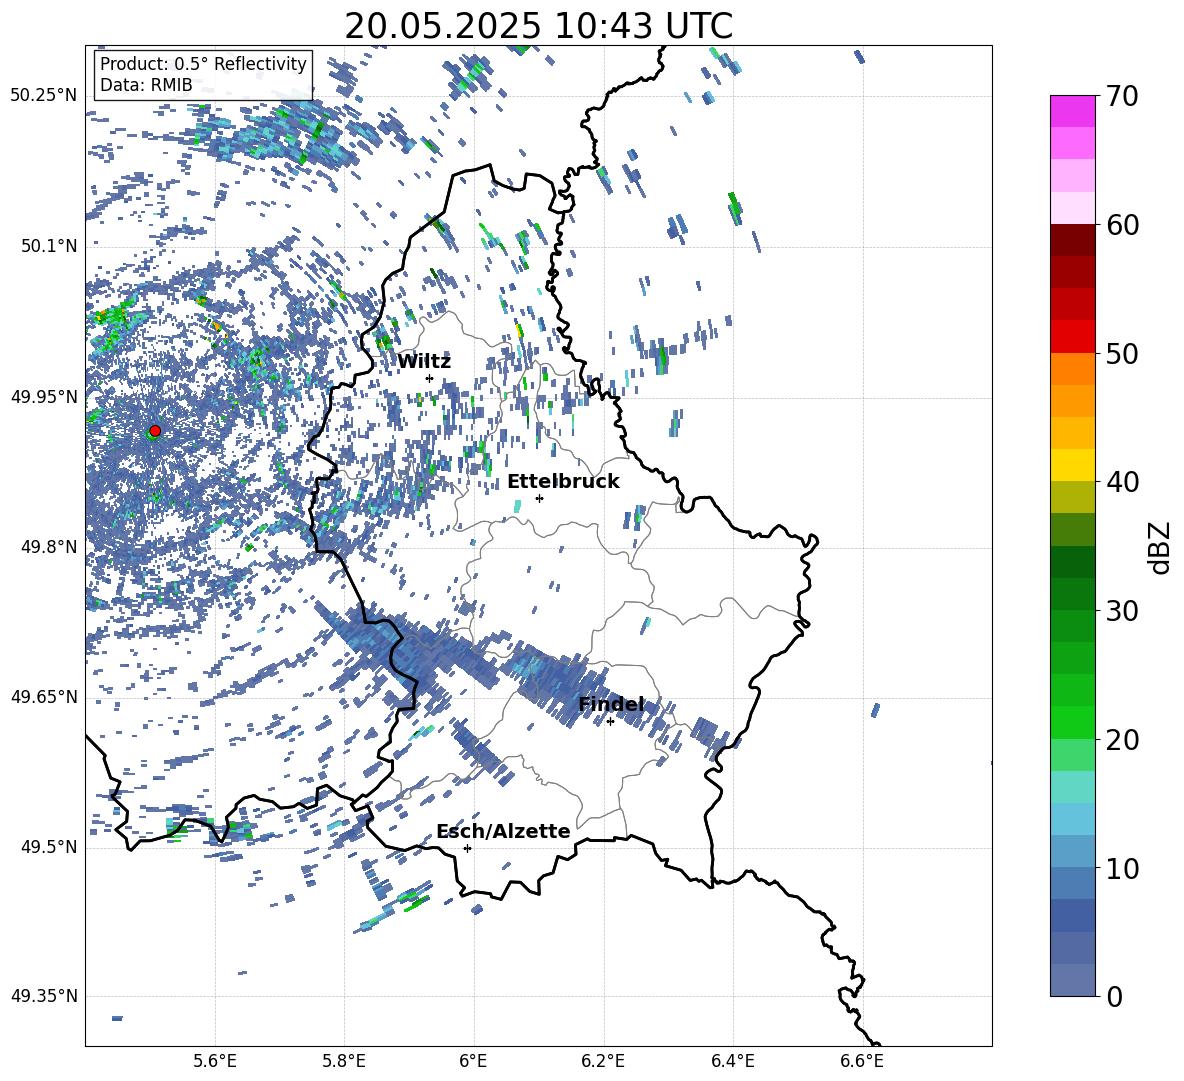Click the 20 value on the colorbar
This screenshot has width=1184, height=1081.
pos(1123,740)
